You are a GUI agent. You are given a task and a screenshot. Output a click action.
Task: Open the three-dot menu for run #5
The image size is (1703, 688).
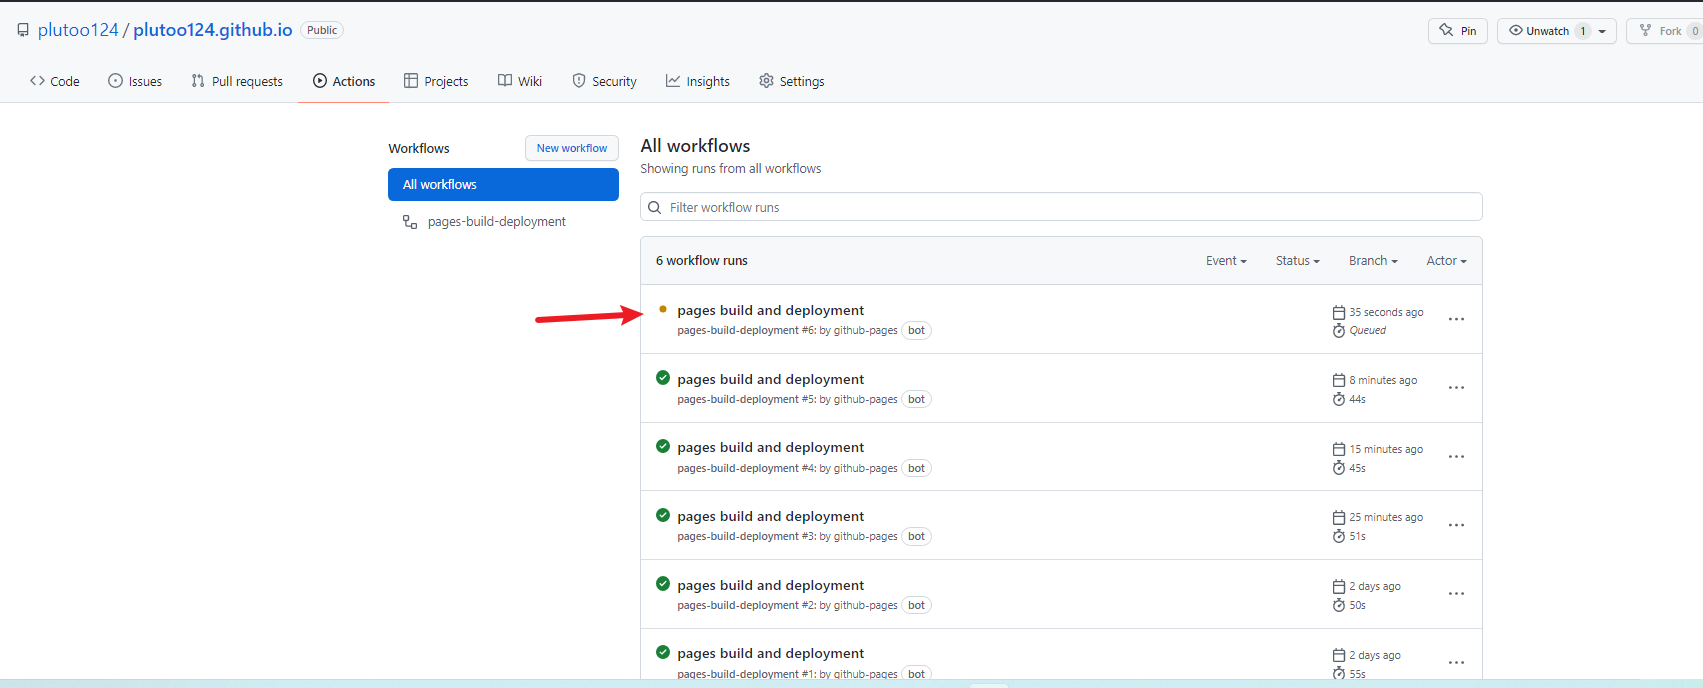click(x=1456, y=388)
